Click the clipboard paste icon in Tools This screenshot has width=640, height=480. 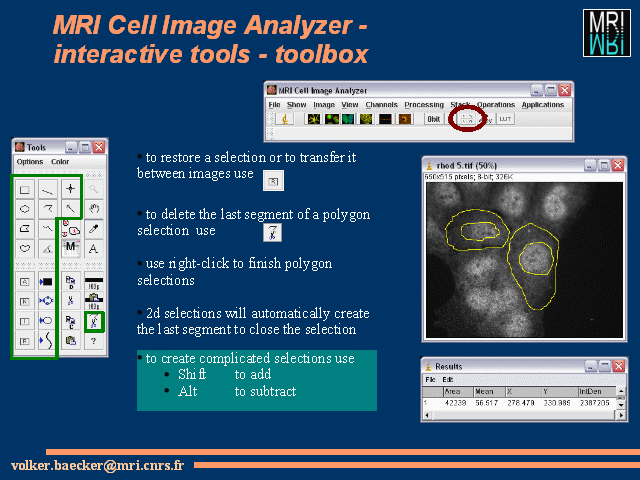click(x=71, y=340)
